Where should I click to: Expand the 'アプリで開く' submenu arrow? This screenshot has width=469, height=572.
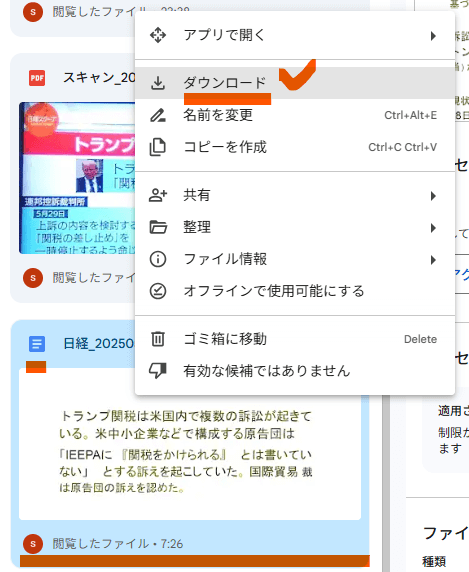point(433,36)
